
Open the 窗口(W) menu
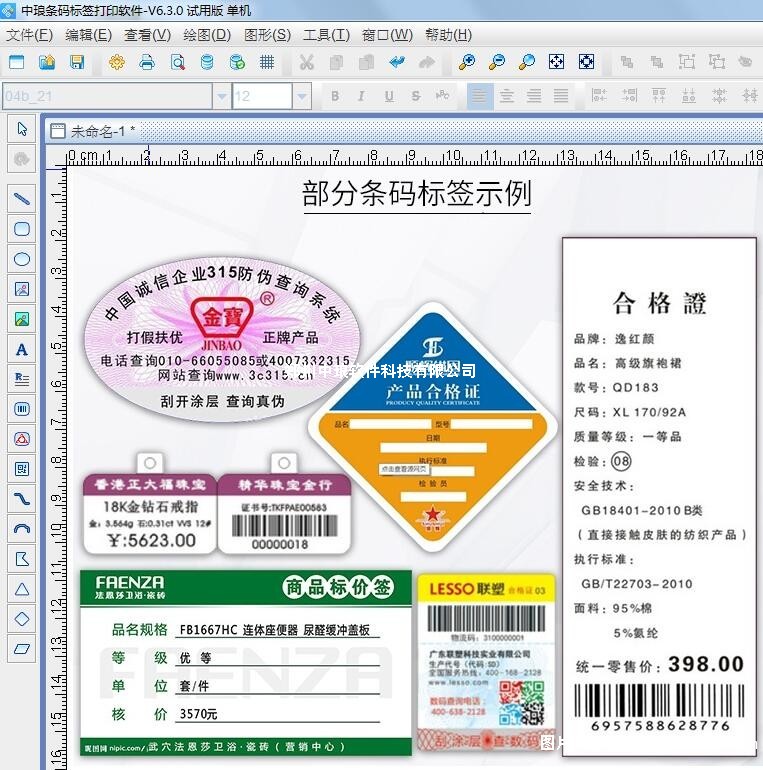click(x=387, y=35)
